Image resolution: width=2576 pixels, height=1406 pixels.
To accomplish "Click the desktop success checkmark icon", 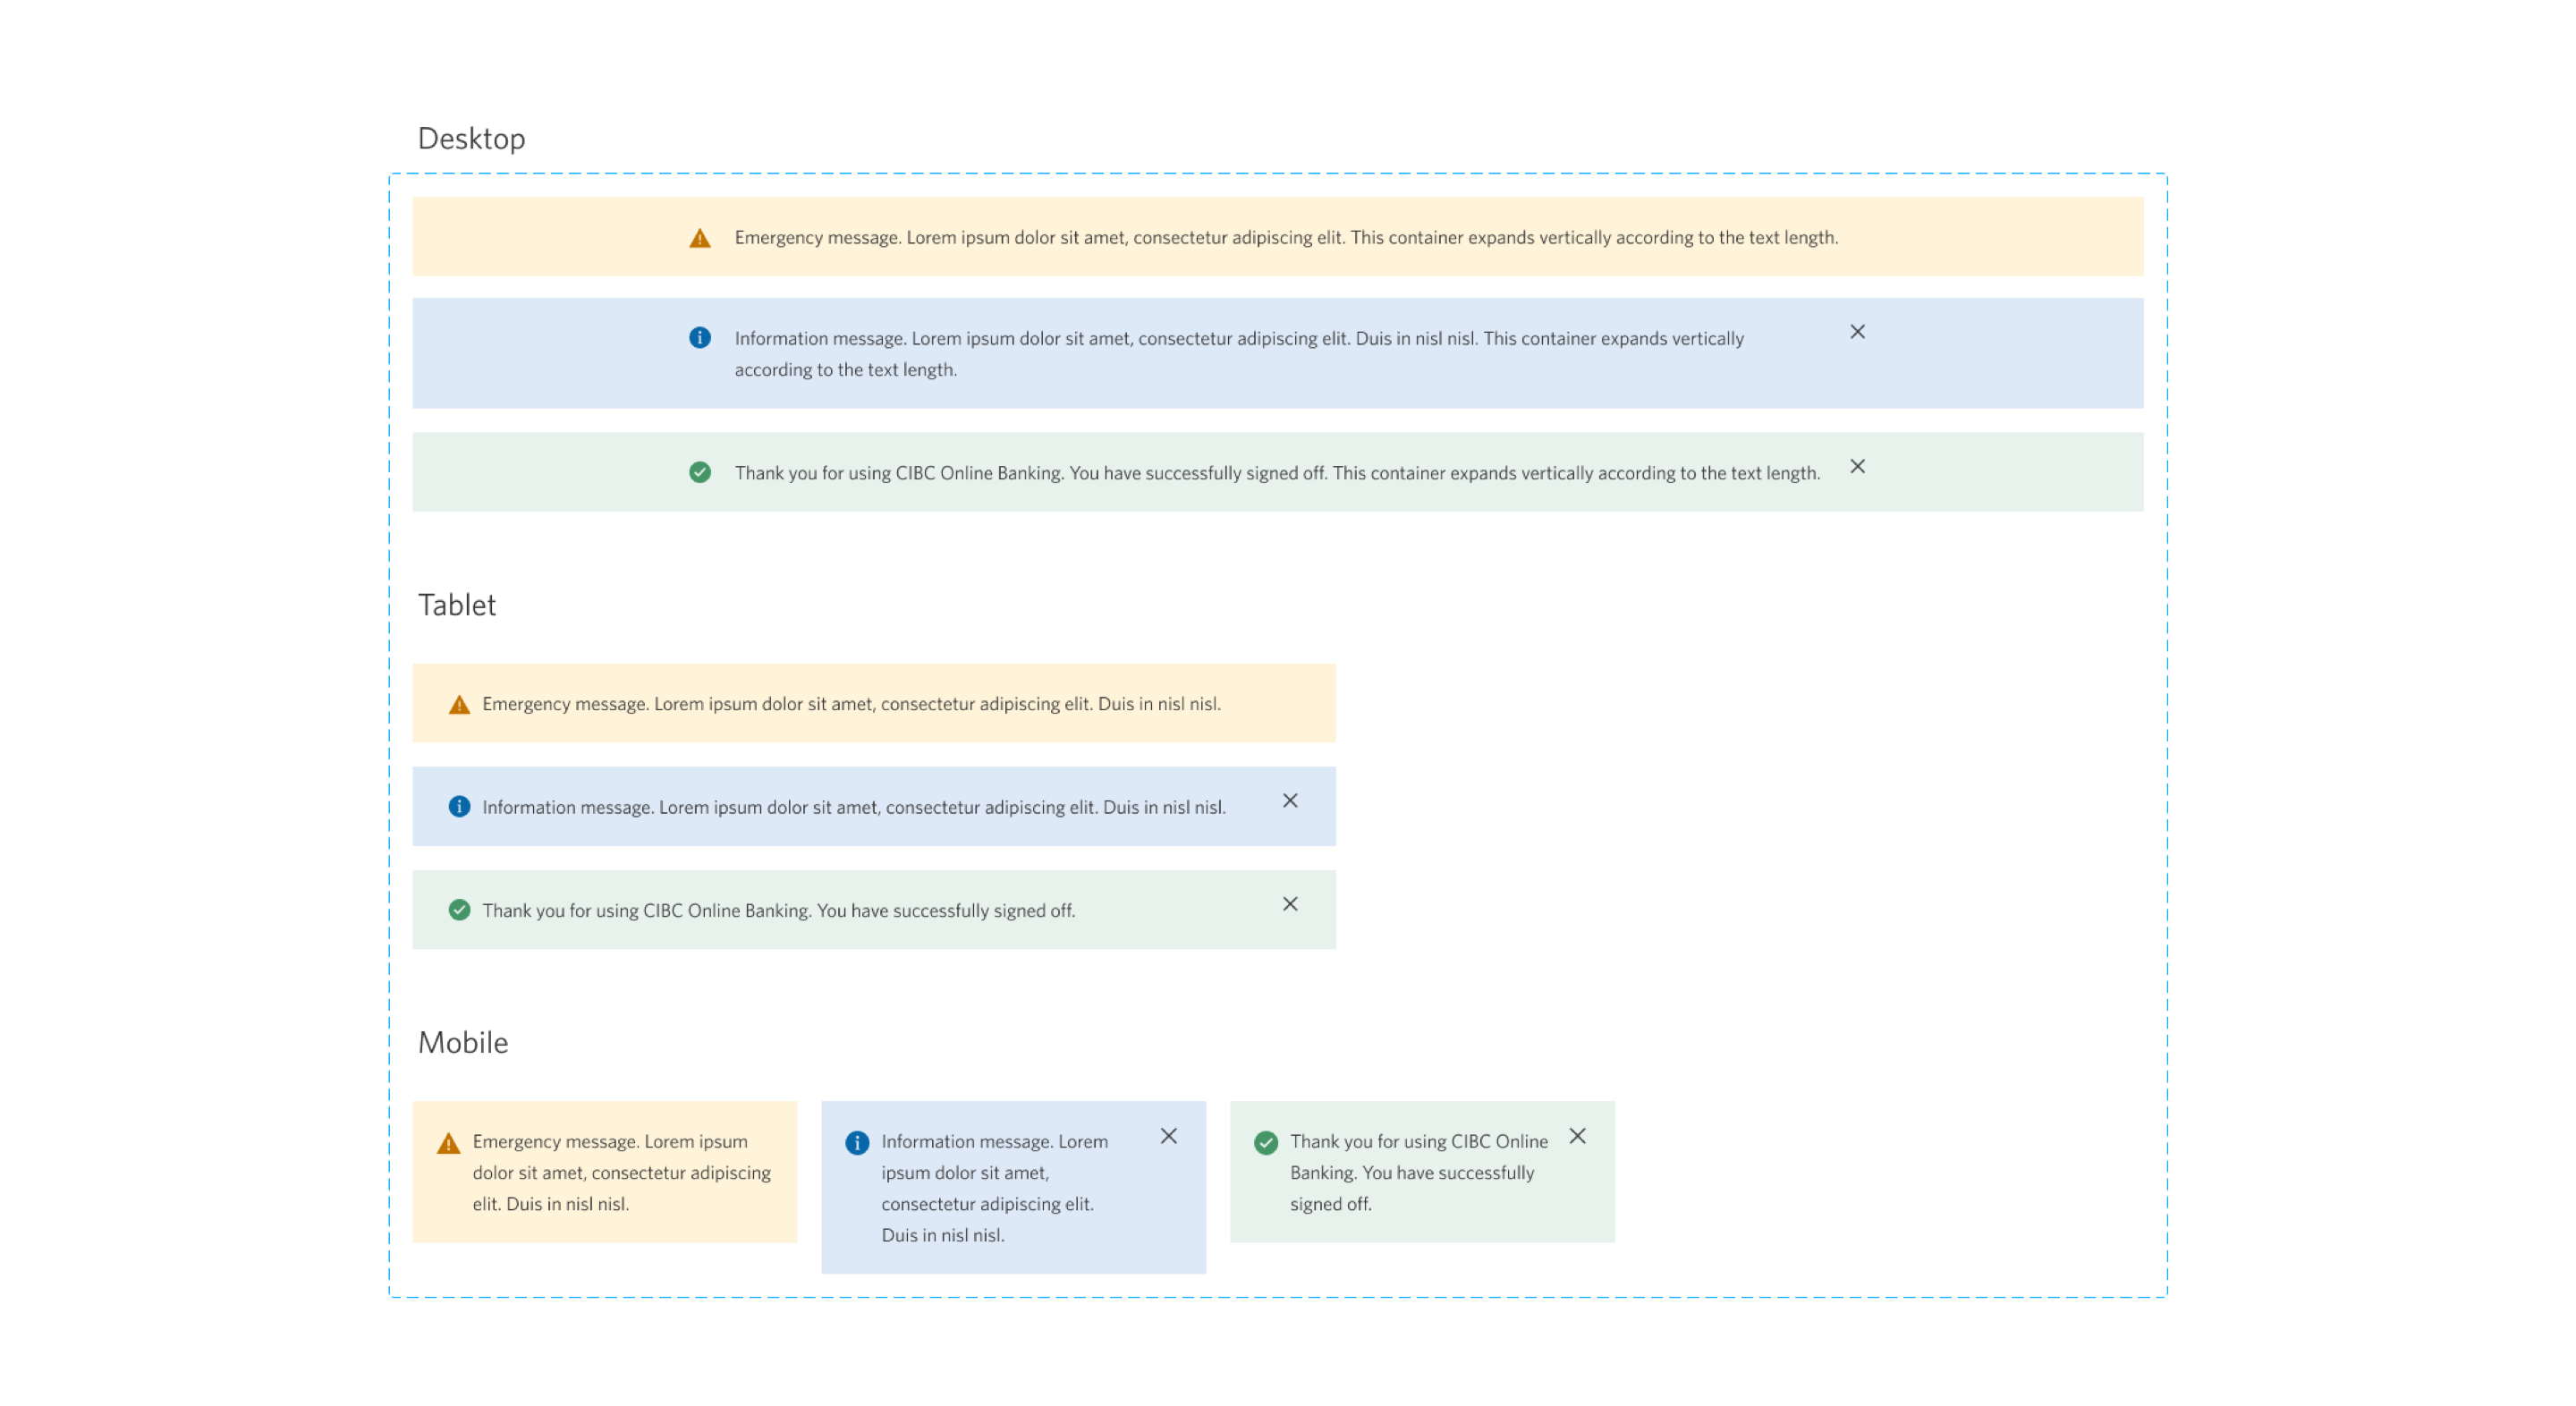I will pyautogui.click(x=700, y=472).
